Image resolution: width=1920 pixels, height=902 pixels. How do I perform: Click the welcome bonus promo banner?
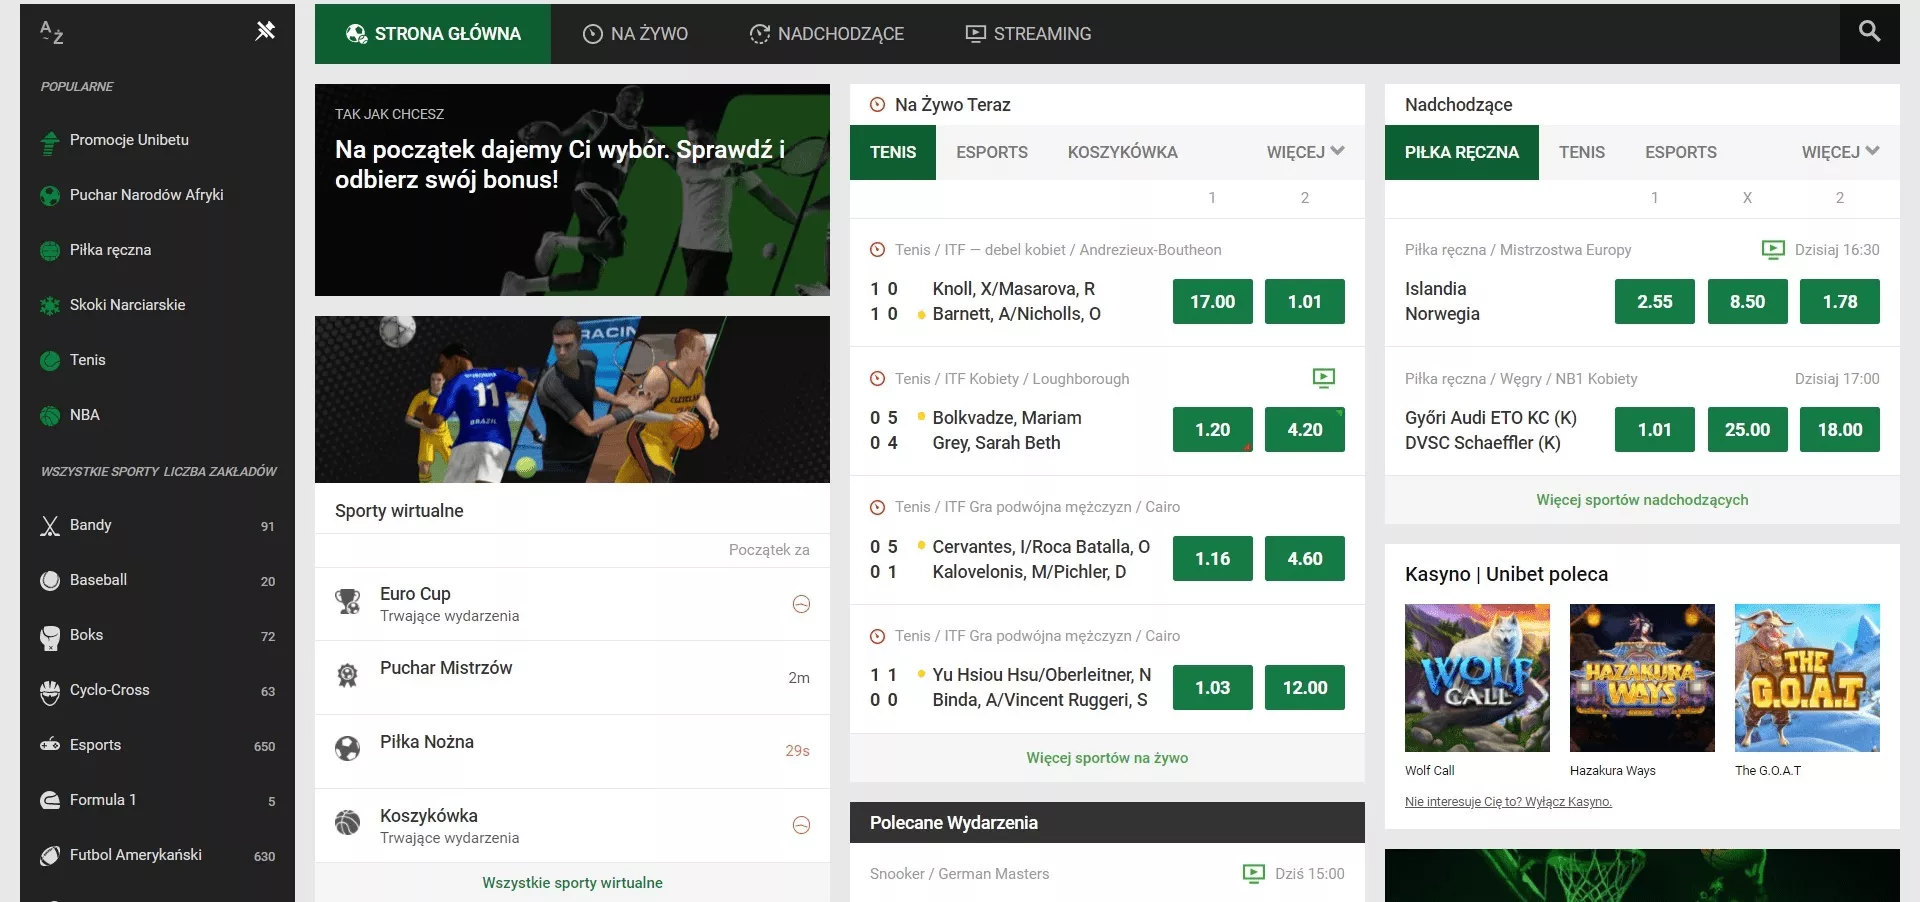coord(572,190)
